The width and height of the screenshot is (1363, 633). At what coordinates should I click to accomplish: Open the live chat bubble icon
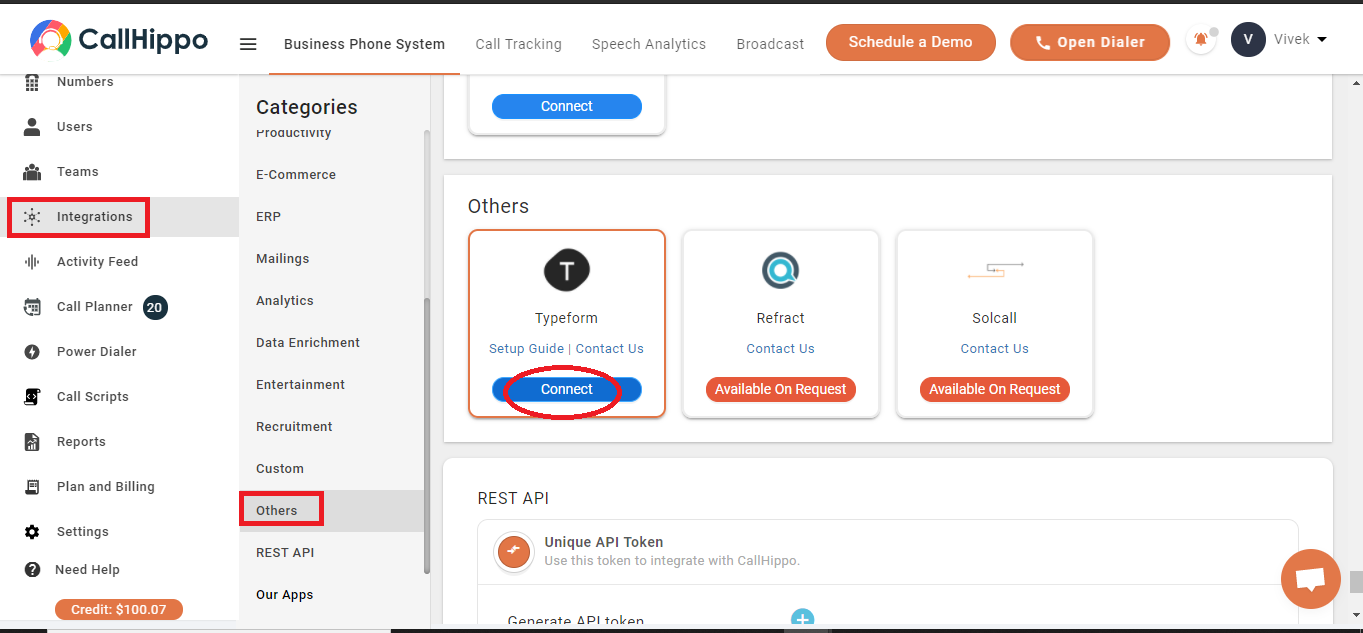click(1311, 579)
